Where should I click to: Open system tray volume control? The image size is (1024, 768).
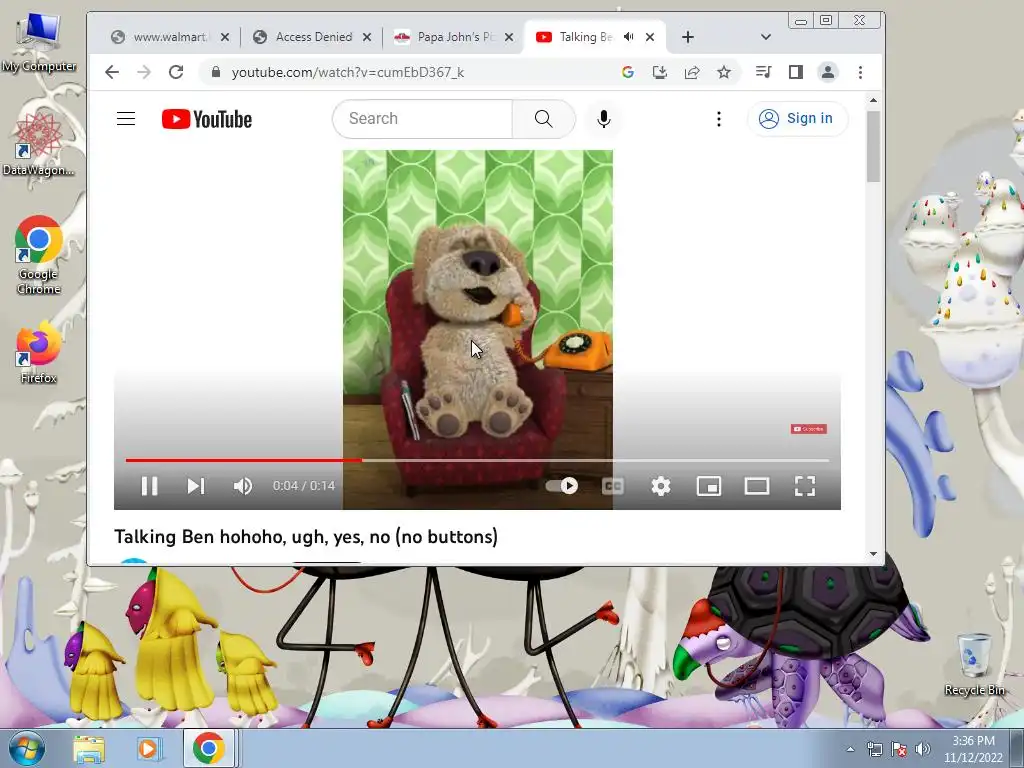pos(923,749)
